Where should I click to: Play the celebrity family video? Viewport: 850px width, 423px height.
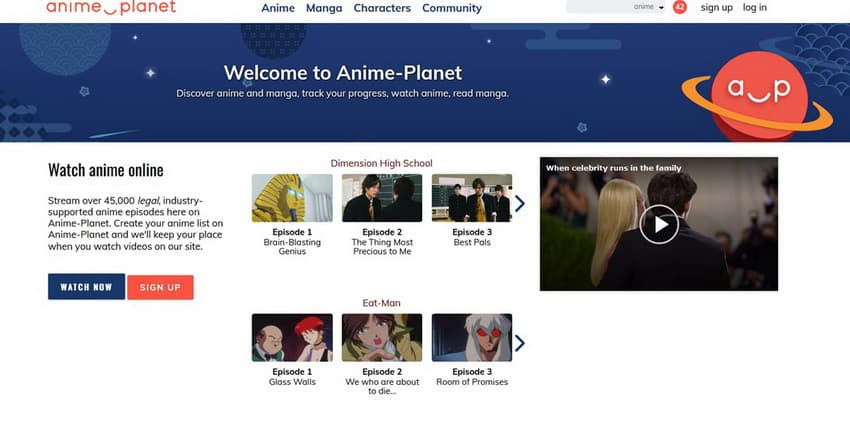coord(659,224)
